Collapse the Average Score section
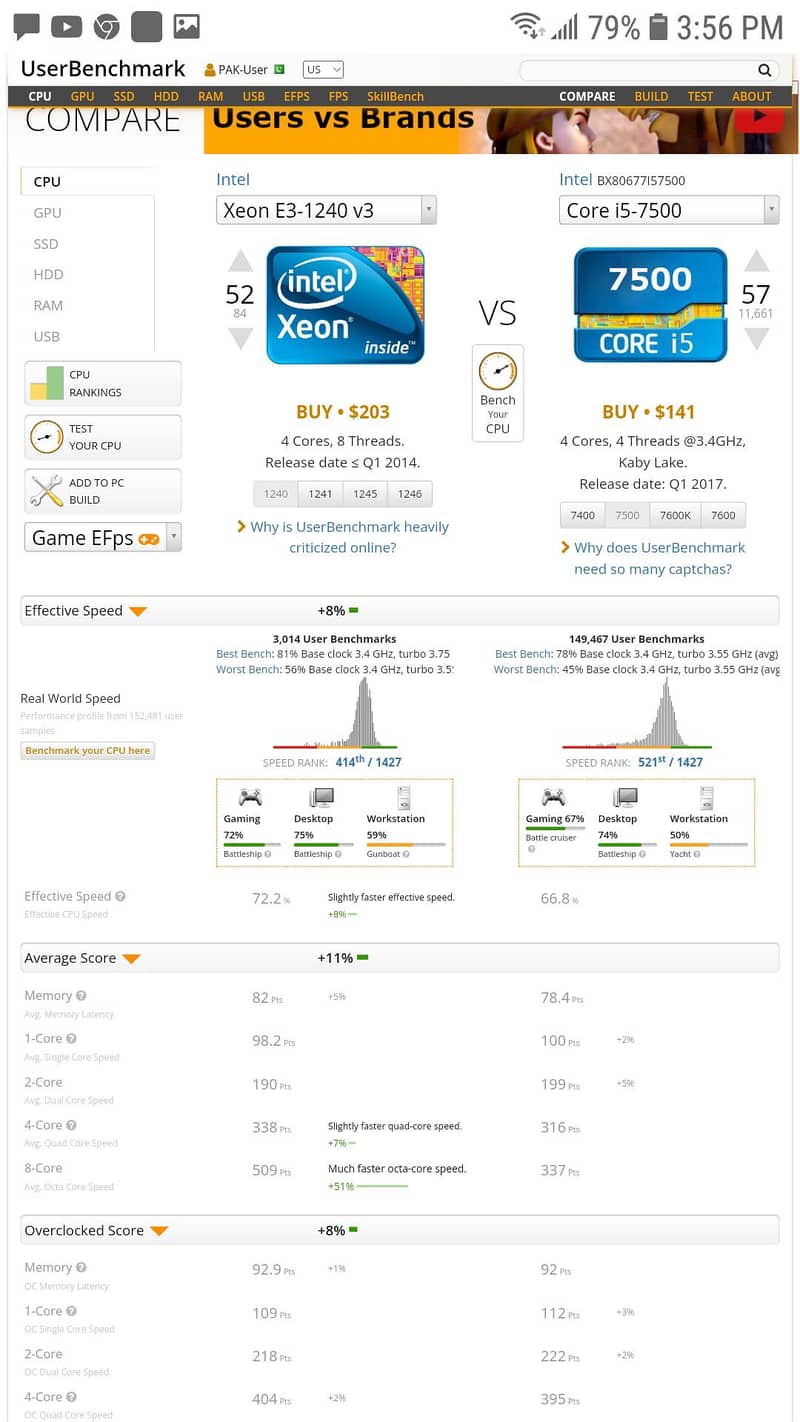 tap(131, 959)
